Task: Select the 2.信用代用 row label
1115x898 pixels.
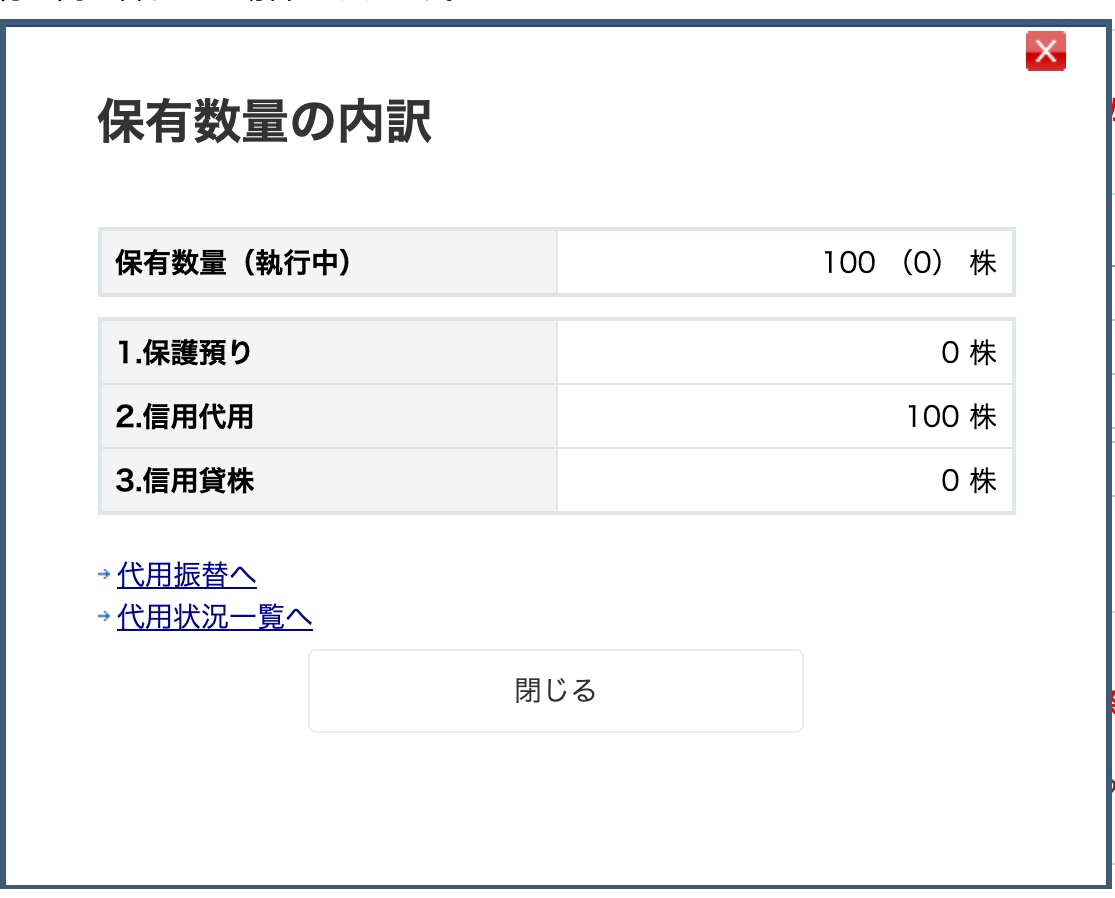Action: pyautogui.click(x=328, y=417)
